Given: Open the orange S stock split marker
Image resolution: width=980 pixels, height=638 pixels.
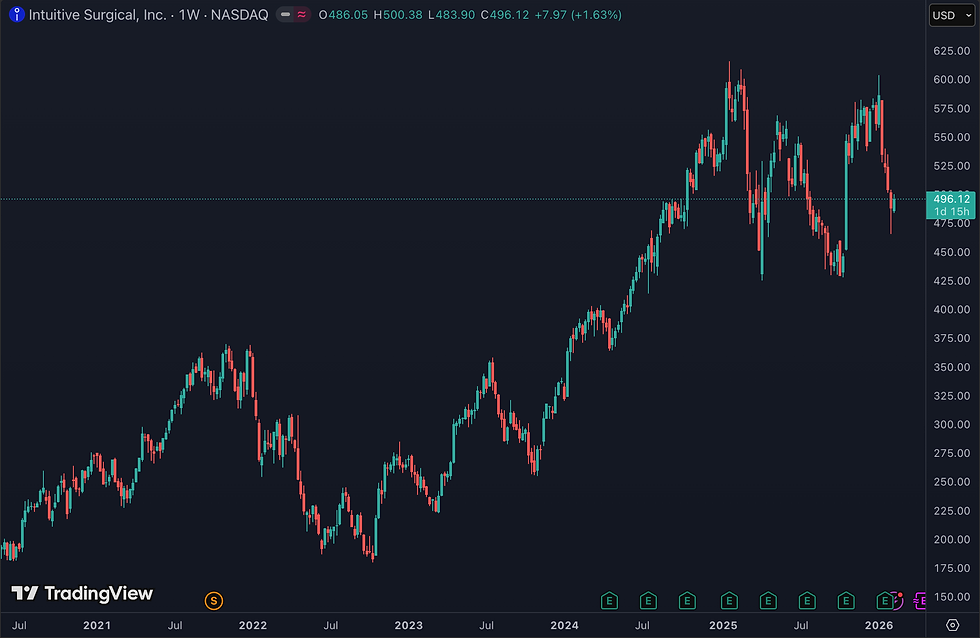Looking at the screenshot, I should [x=214, y=601].
